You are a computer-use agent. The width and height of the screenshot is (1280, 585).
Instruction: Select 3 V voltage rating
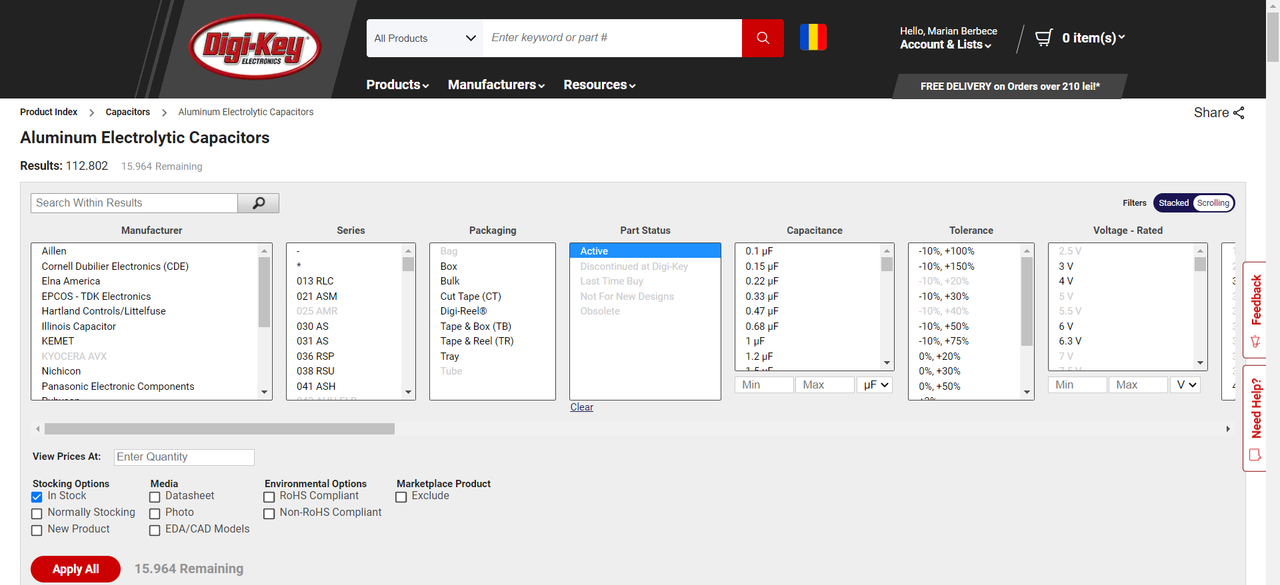1120,266
